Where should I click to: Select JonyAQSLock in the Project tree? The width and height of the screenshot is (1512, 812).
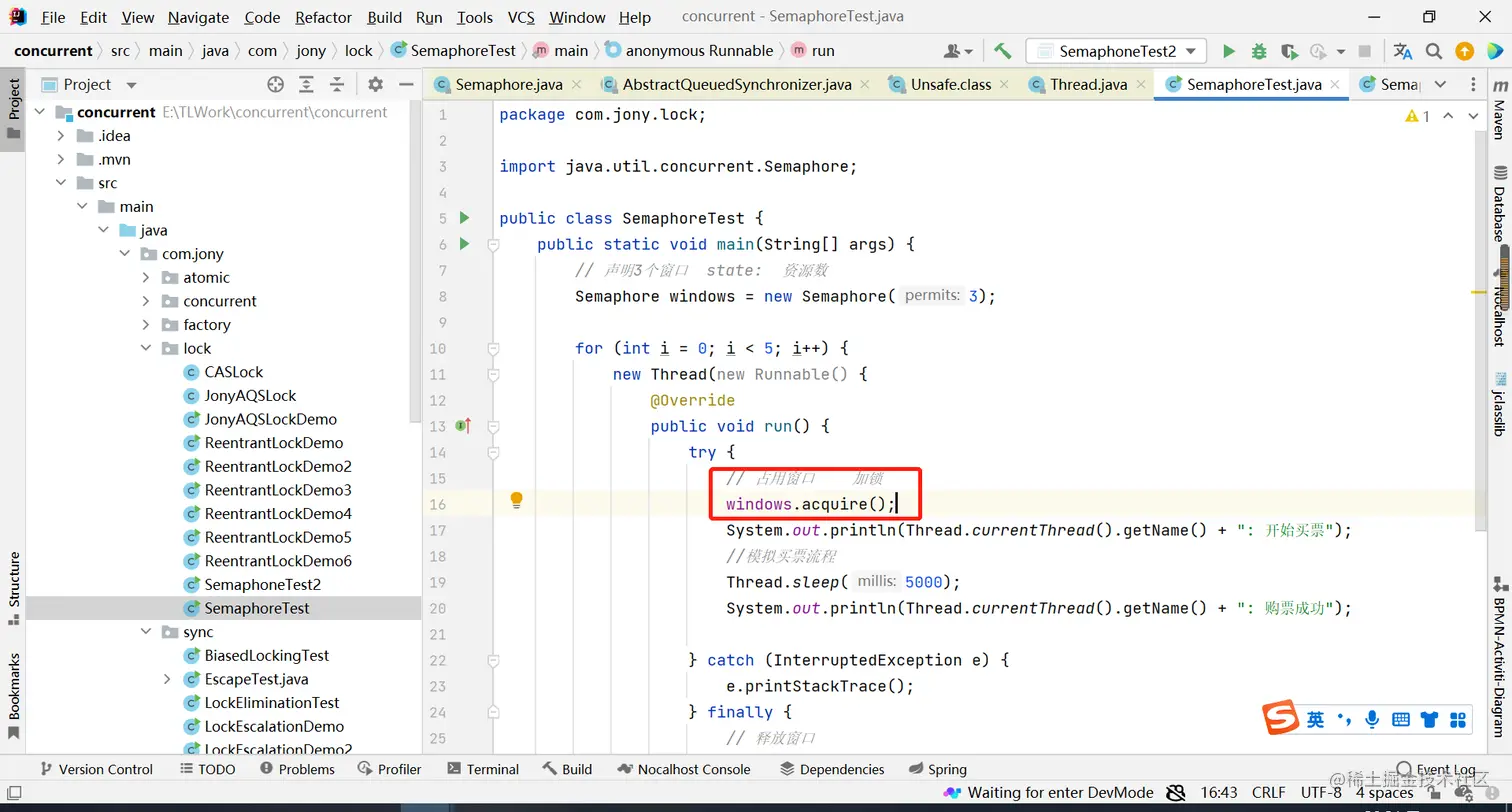pyautogui.click(x=250, y=396)
